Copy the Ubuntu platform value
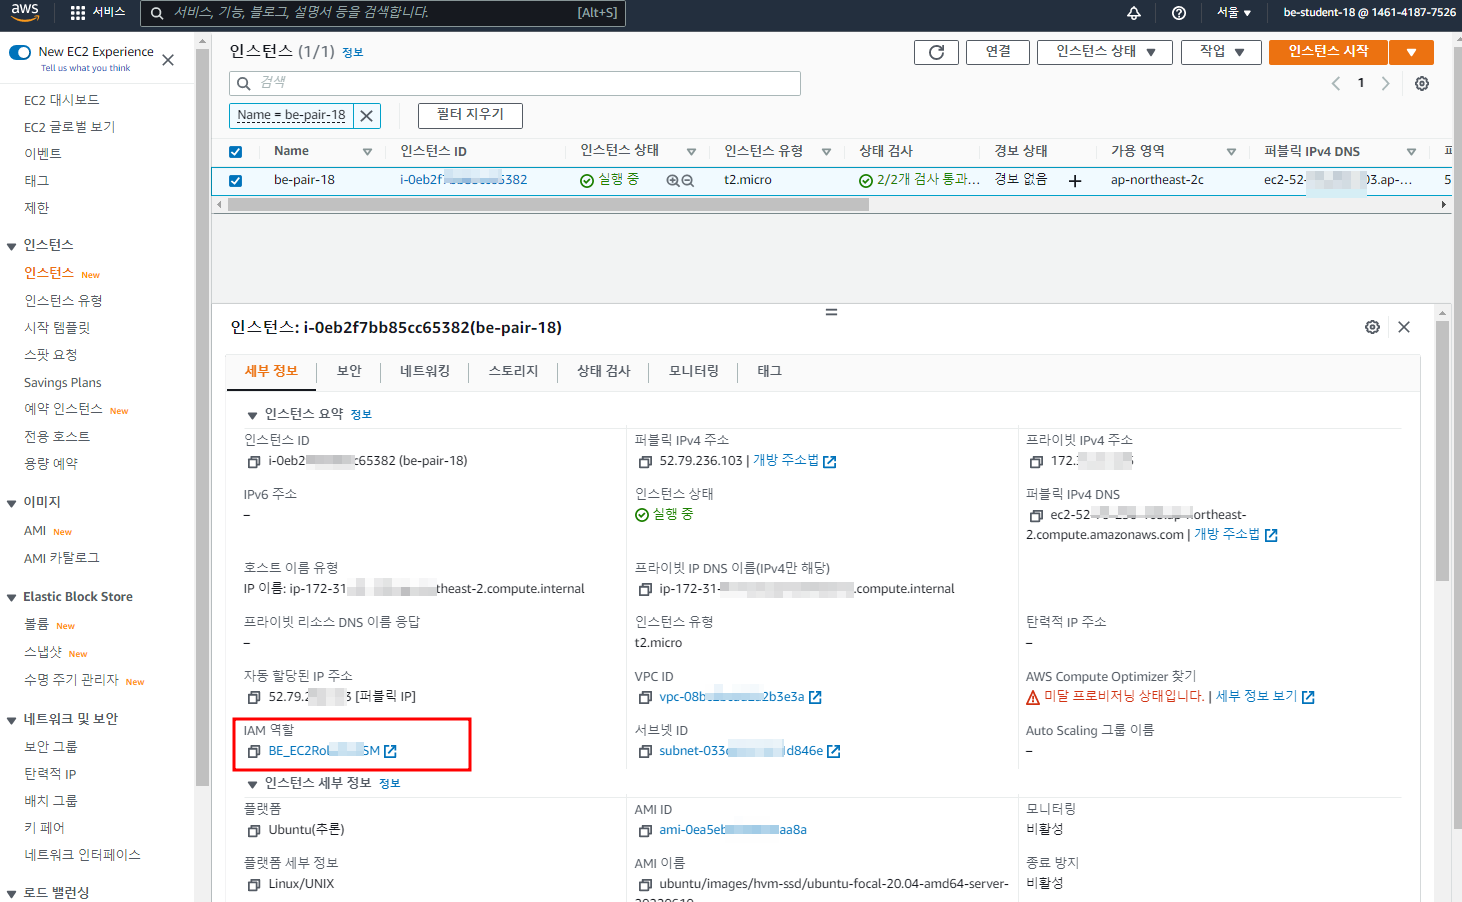Image resolution: width=1462 pixels, height=902 pixels. tap(254, 831)
